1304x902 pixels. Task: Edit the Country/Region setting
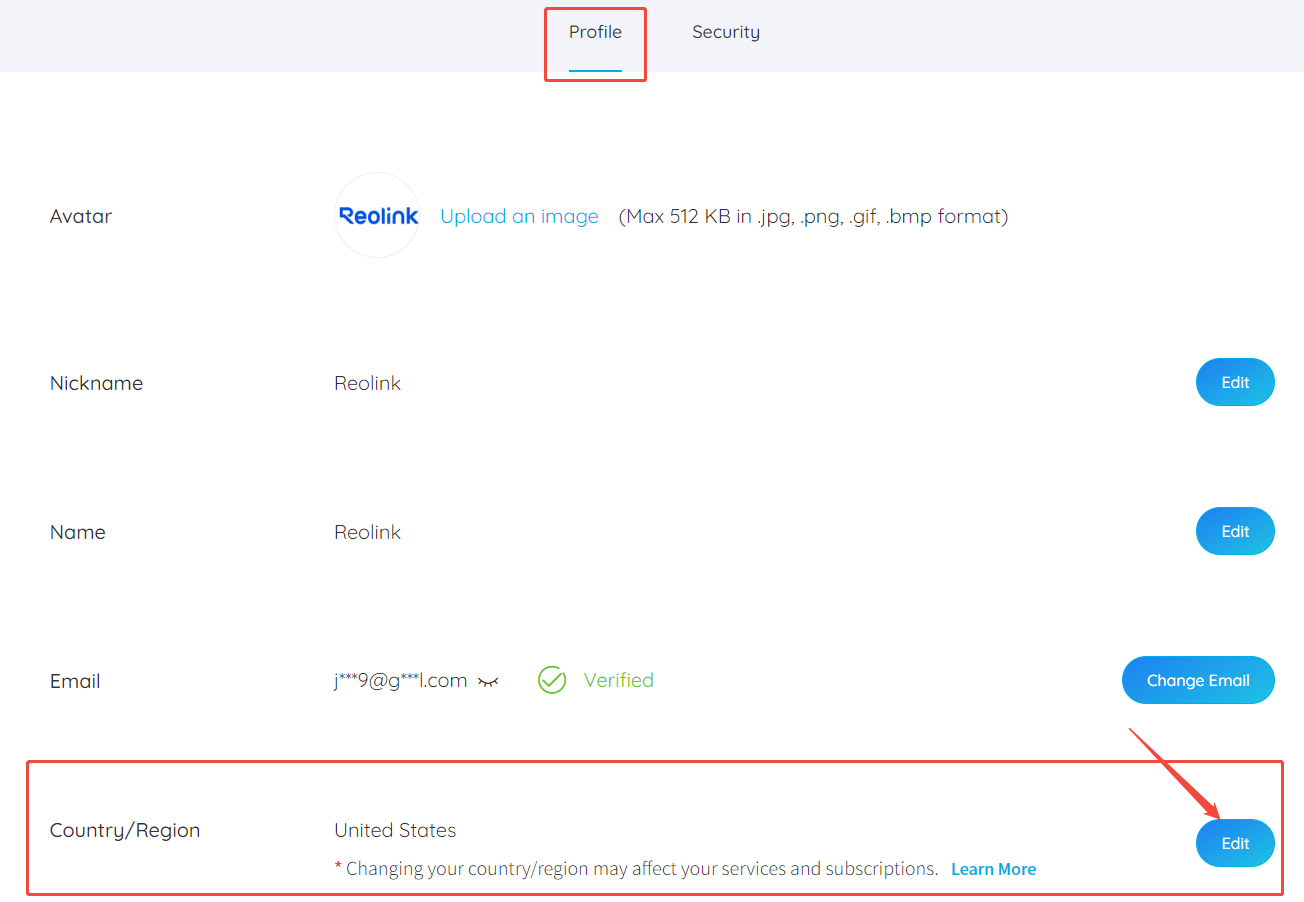pos(1235,843)
